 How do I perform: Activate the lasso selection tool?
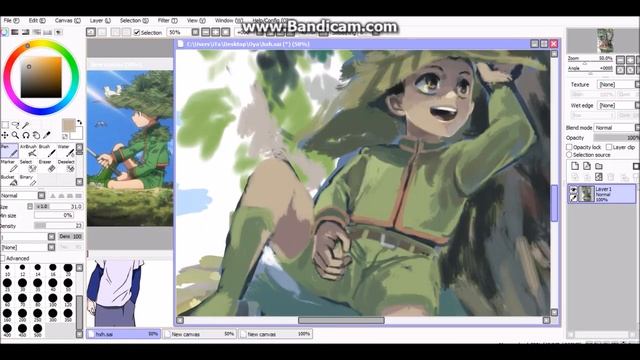16,125
